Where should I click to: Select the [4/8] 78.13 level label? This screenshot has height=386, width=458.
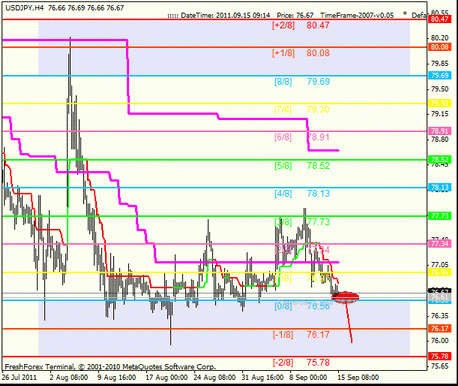pos(302,194)
